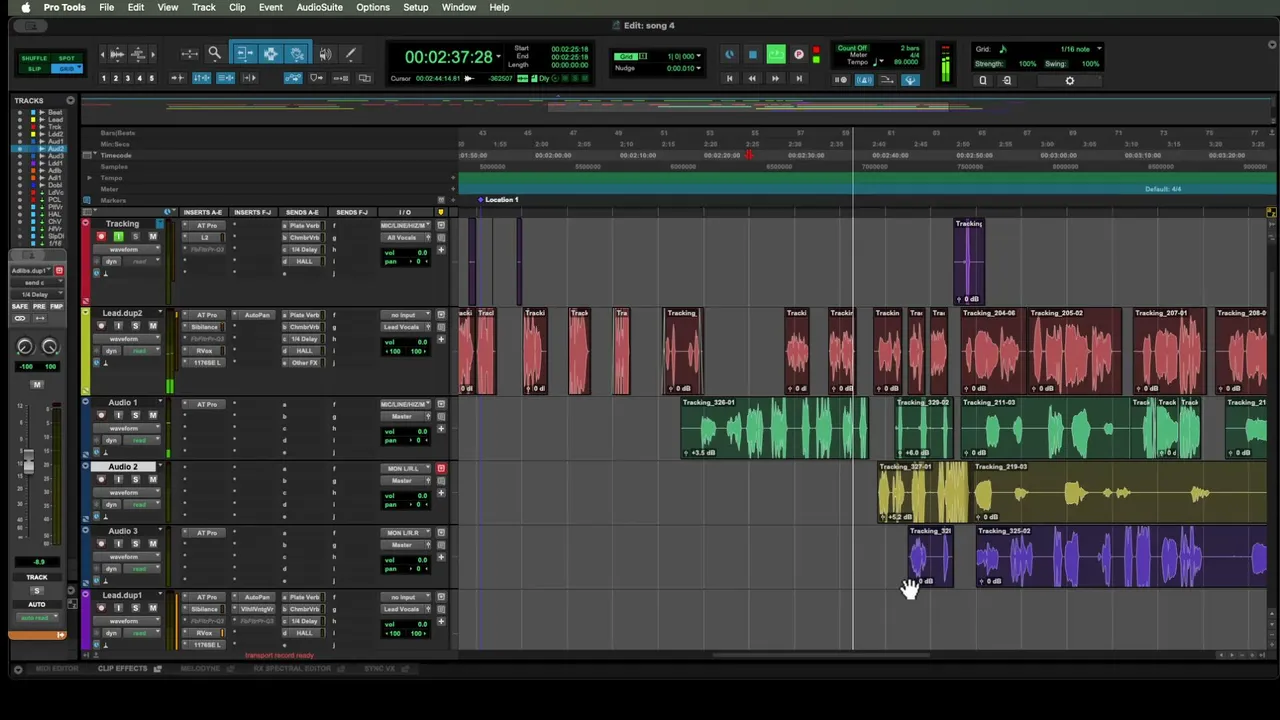The height and width of the screenshot is (720, 1280).
Task: Open Tracking track view selector (waveform)
Action: coord(127,249)
